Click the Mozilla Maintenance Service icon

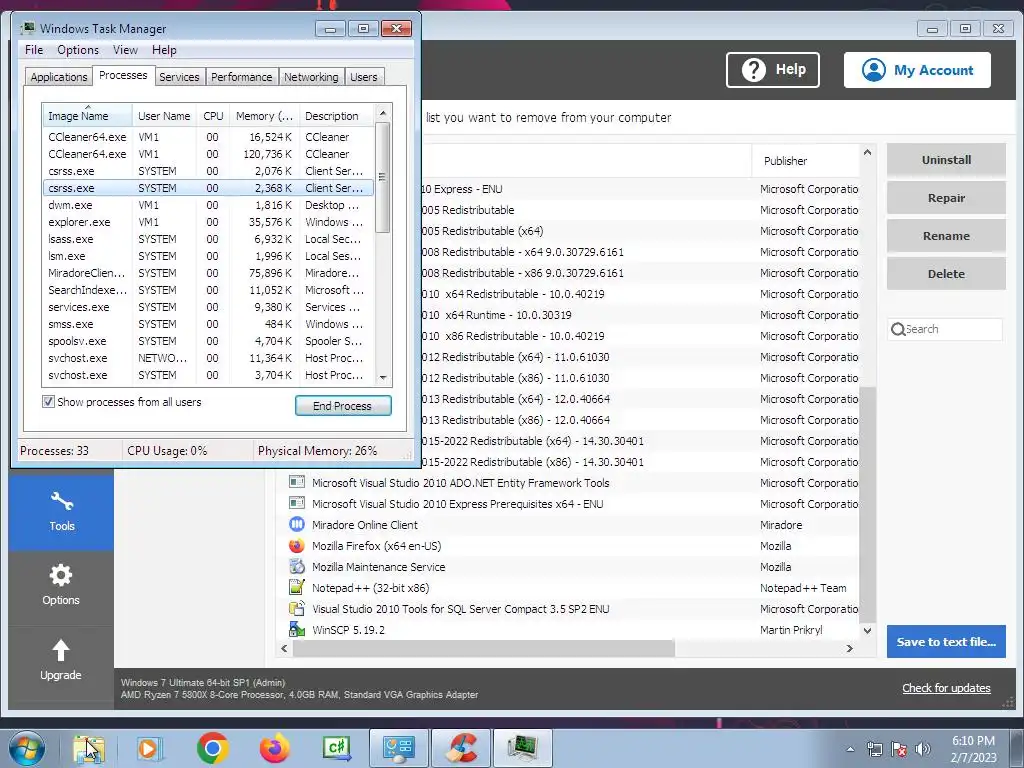click(x=297, y=566)
